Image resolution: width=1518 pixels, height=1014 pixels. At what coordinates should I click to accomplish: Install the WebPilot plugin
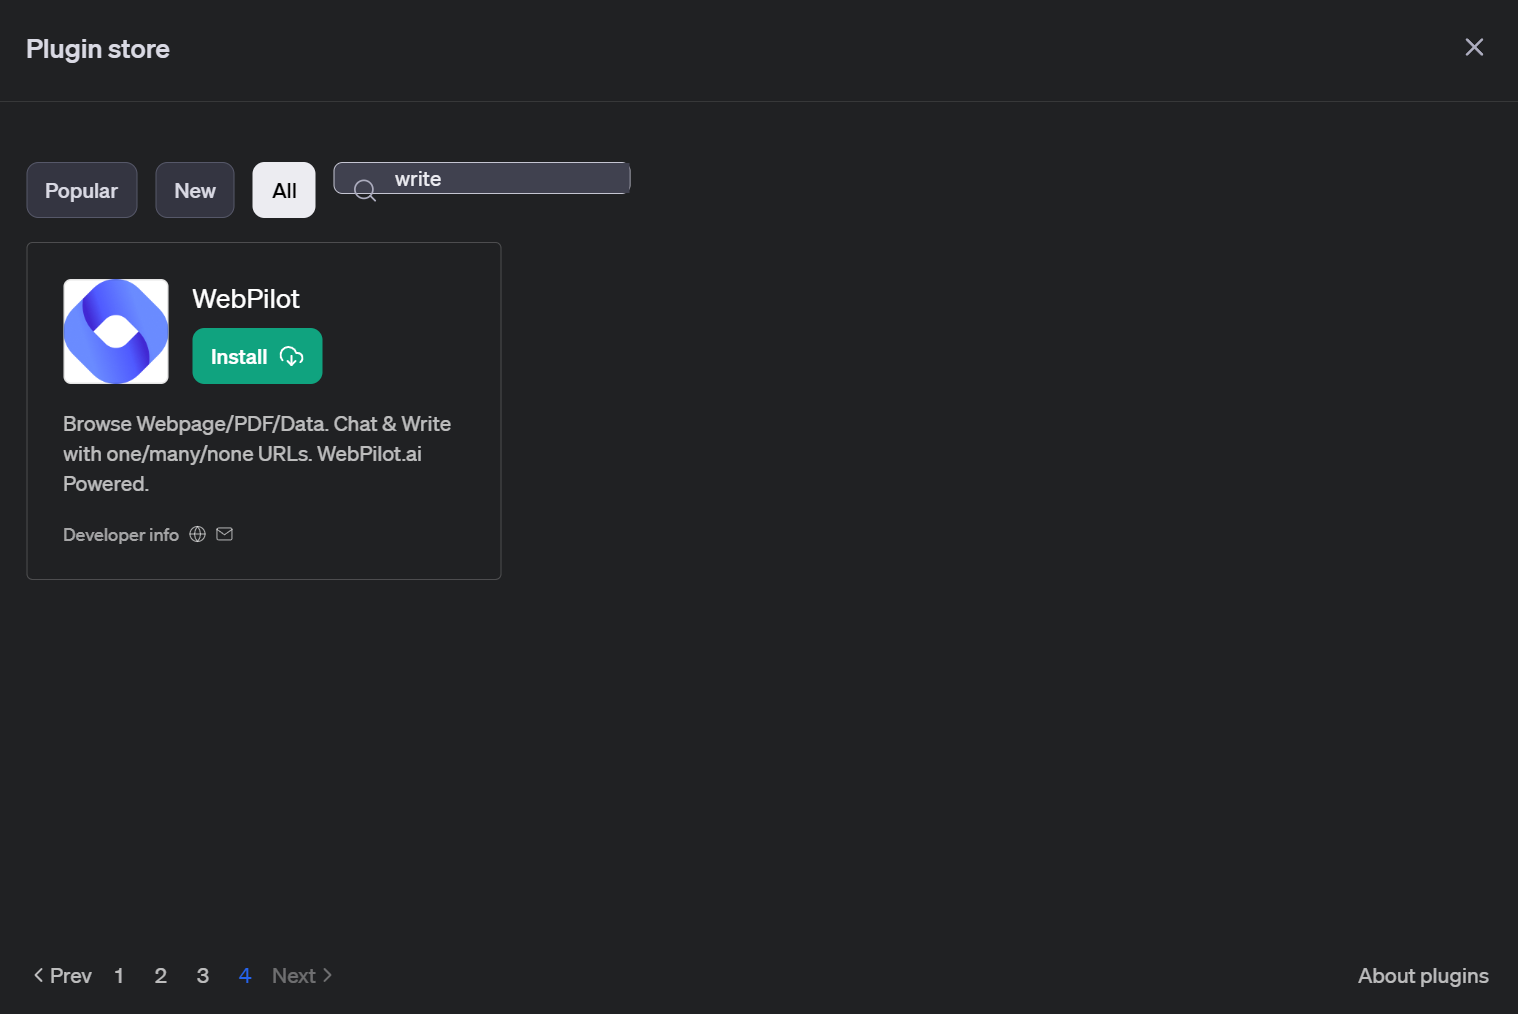(x=240, y=356)
